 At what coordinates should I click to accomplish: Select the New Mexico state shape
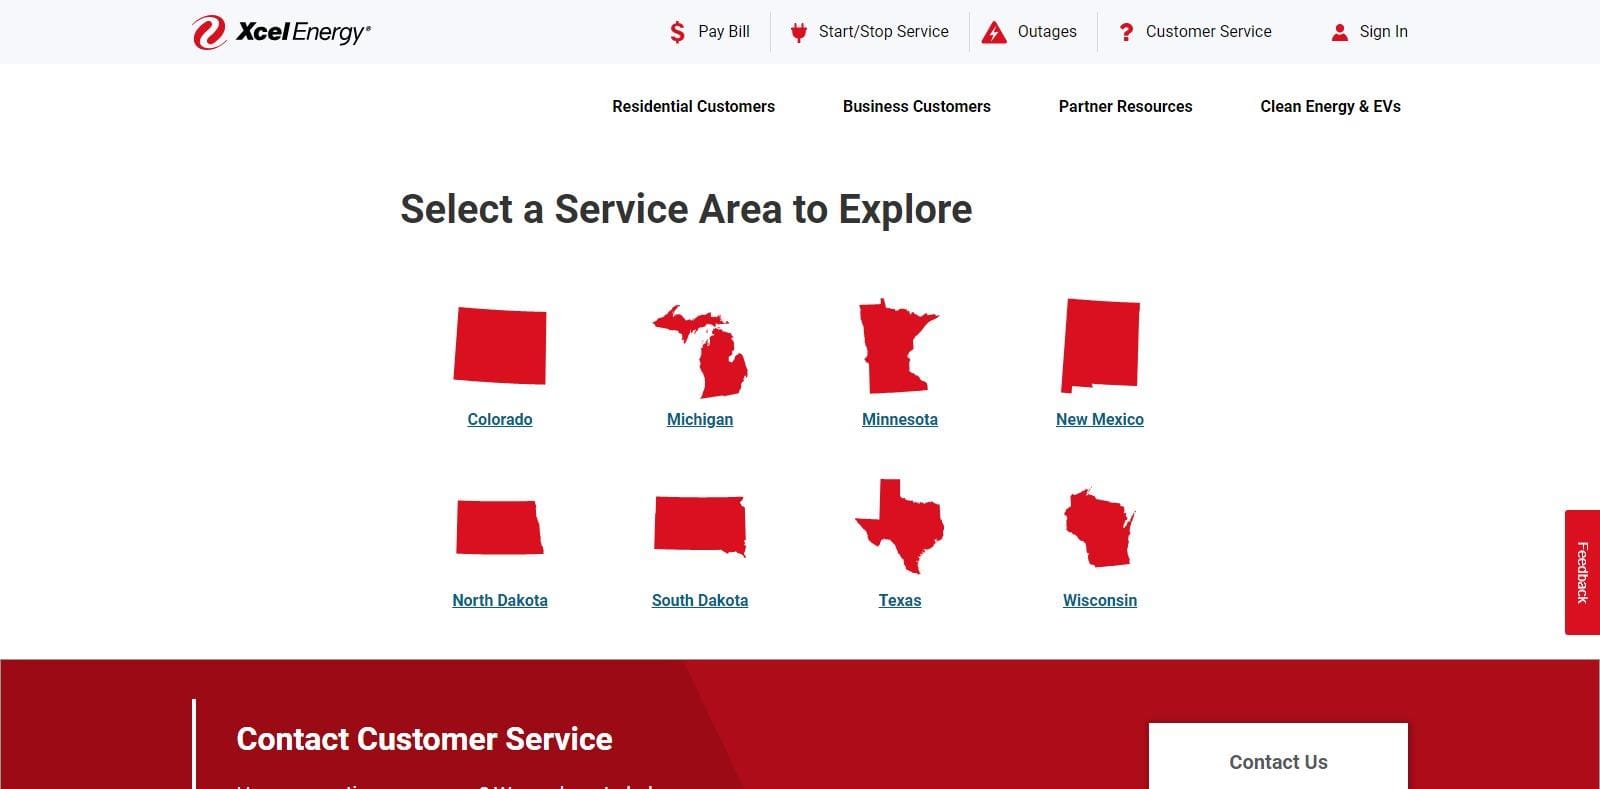point(1100,345)
